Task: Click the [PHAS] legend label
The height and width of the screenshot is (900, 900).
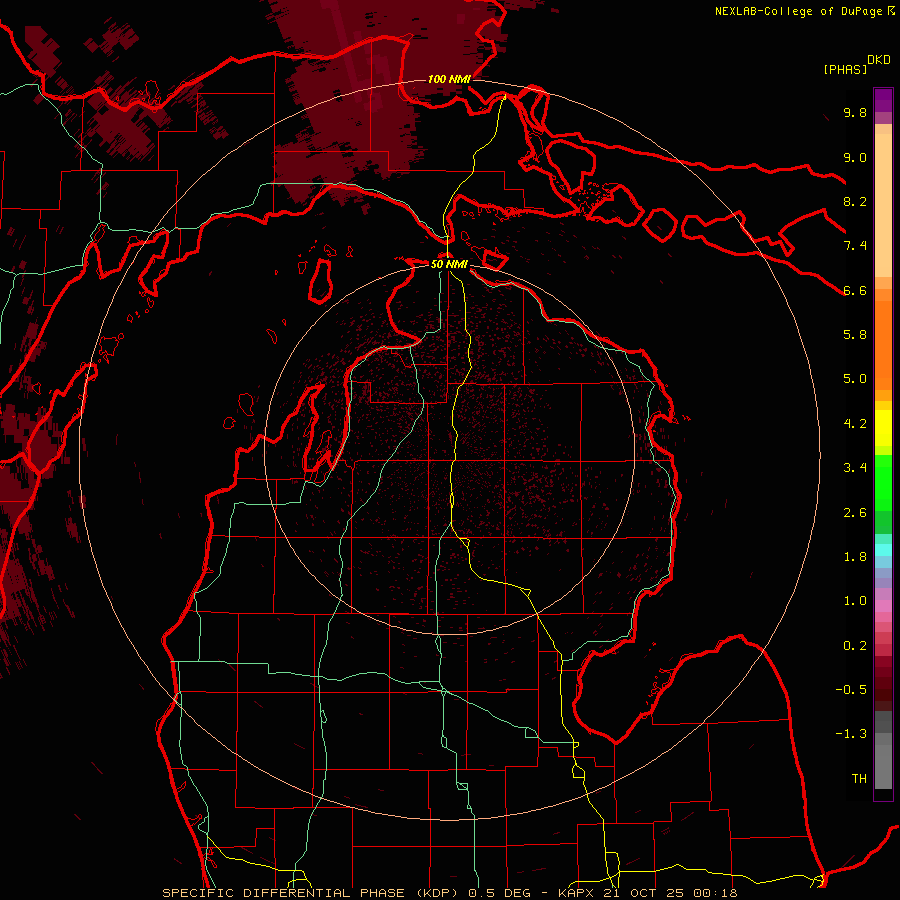Action: click(x=845, y=70)
